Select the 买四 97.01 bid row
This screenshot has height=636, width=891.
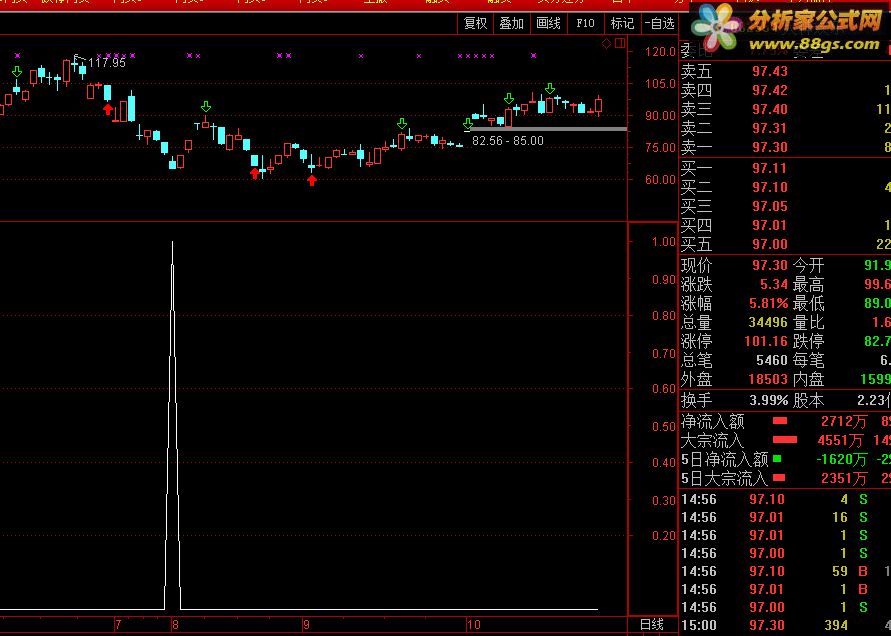point(785,225)
